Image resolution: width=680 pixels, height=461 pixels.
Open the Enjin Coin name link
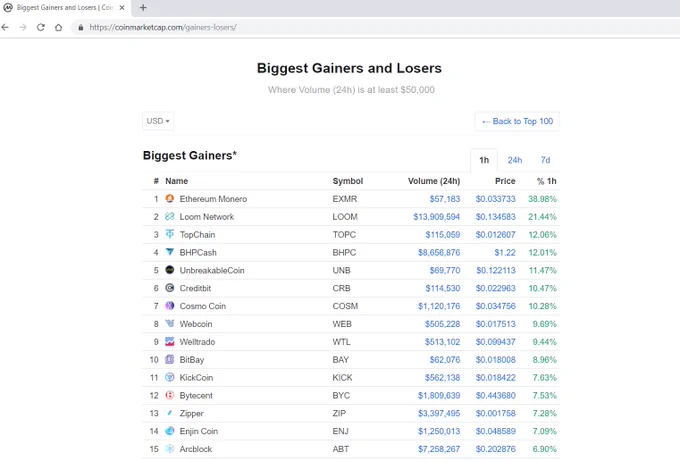coord(199,431)
